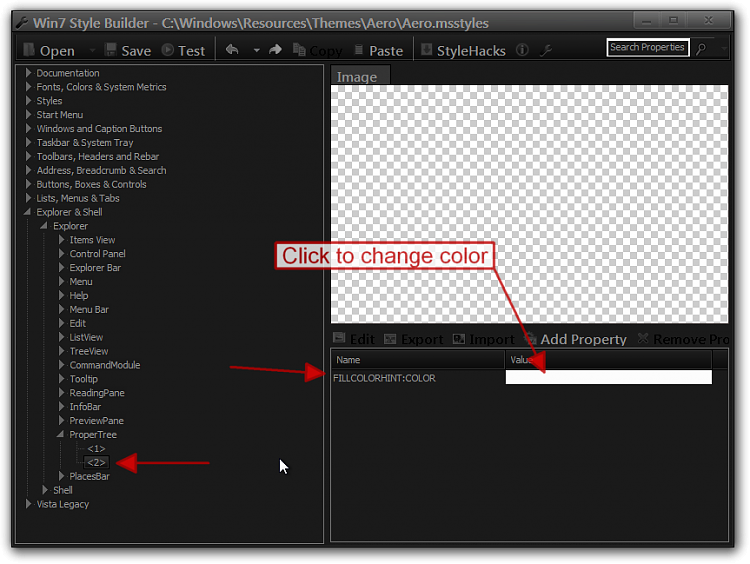Select Control Panel tree item

coord(98,254)
